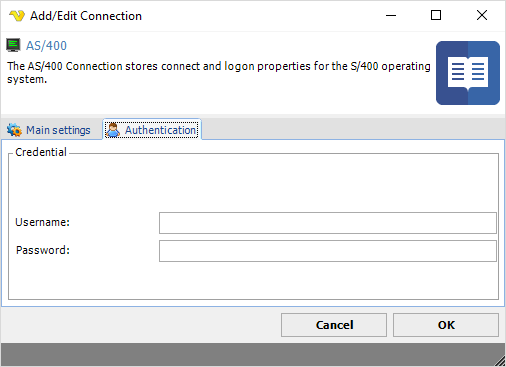Click the Username: label
The image size is (506, 367).
click(43, 222)
